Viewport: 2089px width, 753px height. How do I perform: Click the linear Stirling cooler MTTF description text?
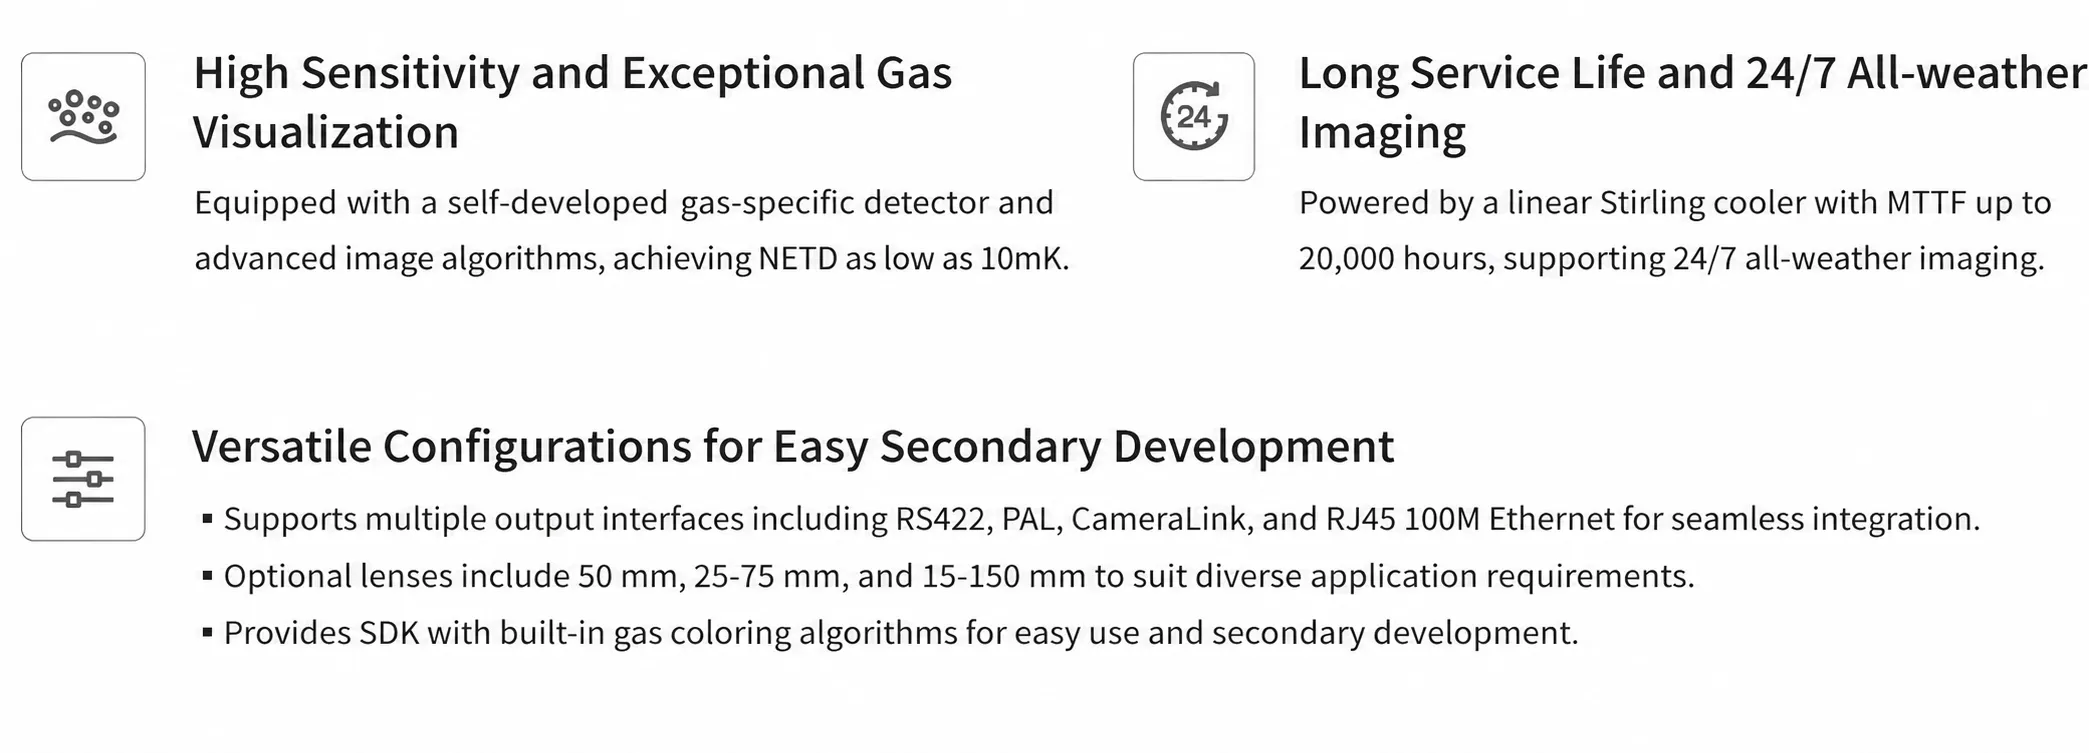tap(1675, 203)
